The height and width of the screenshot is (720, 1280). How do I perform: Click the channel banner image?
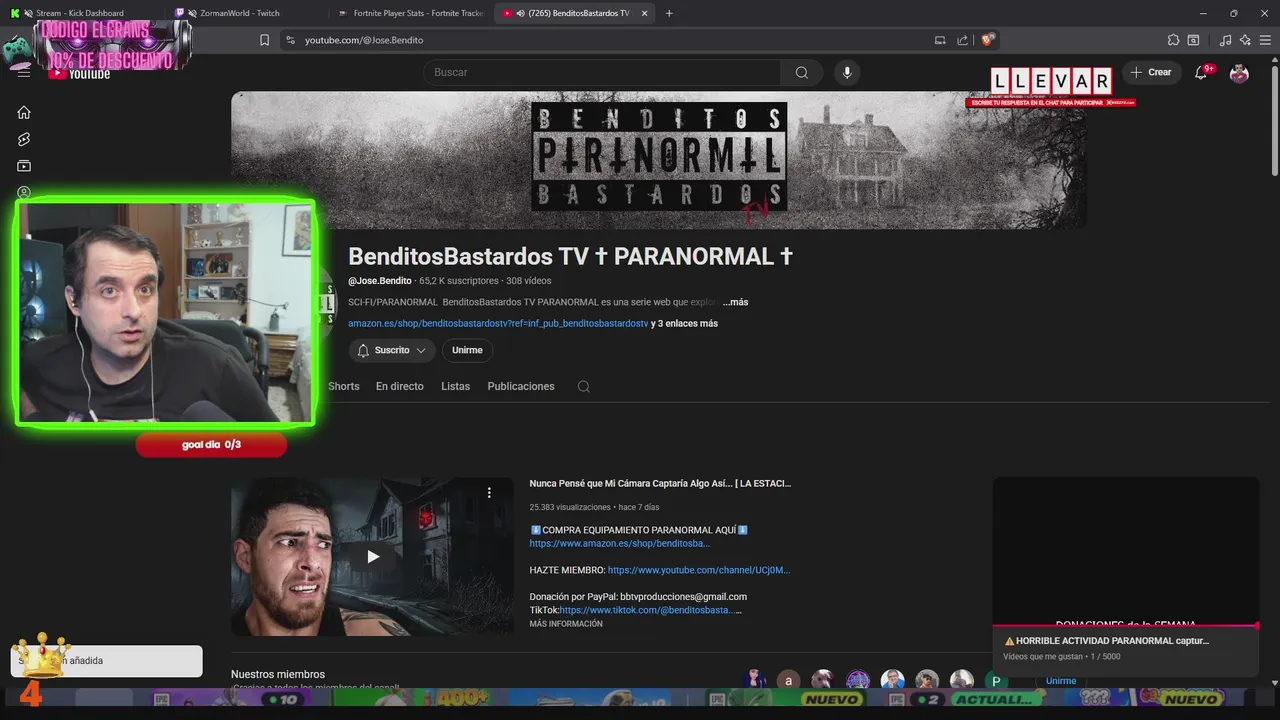pos(659,160)
